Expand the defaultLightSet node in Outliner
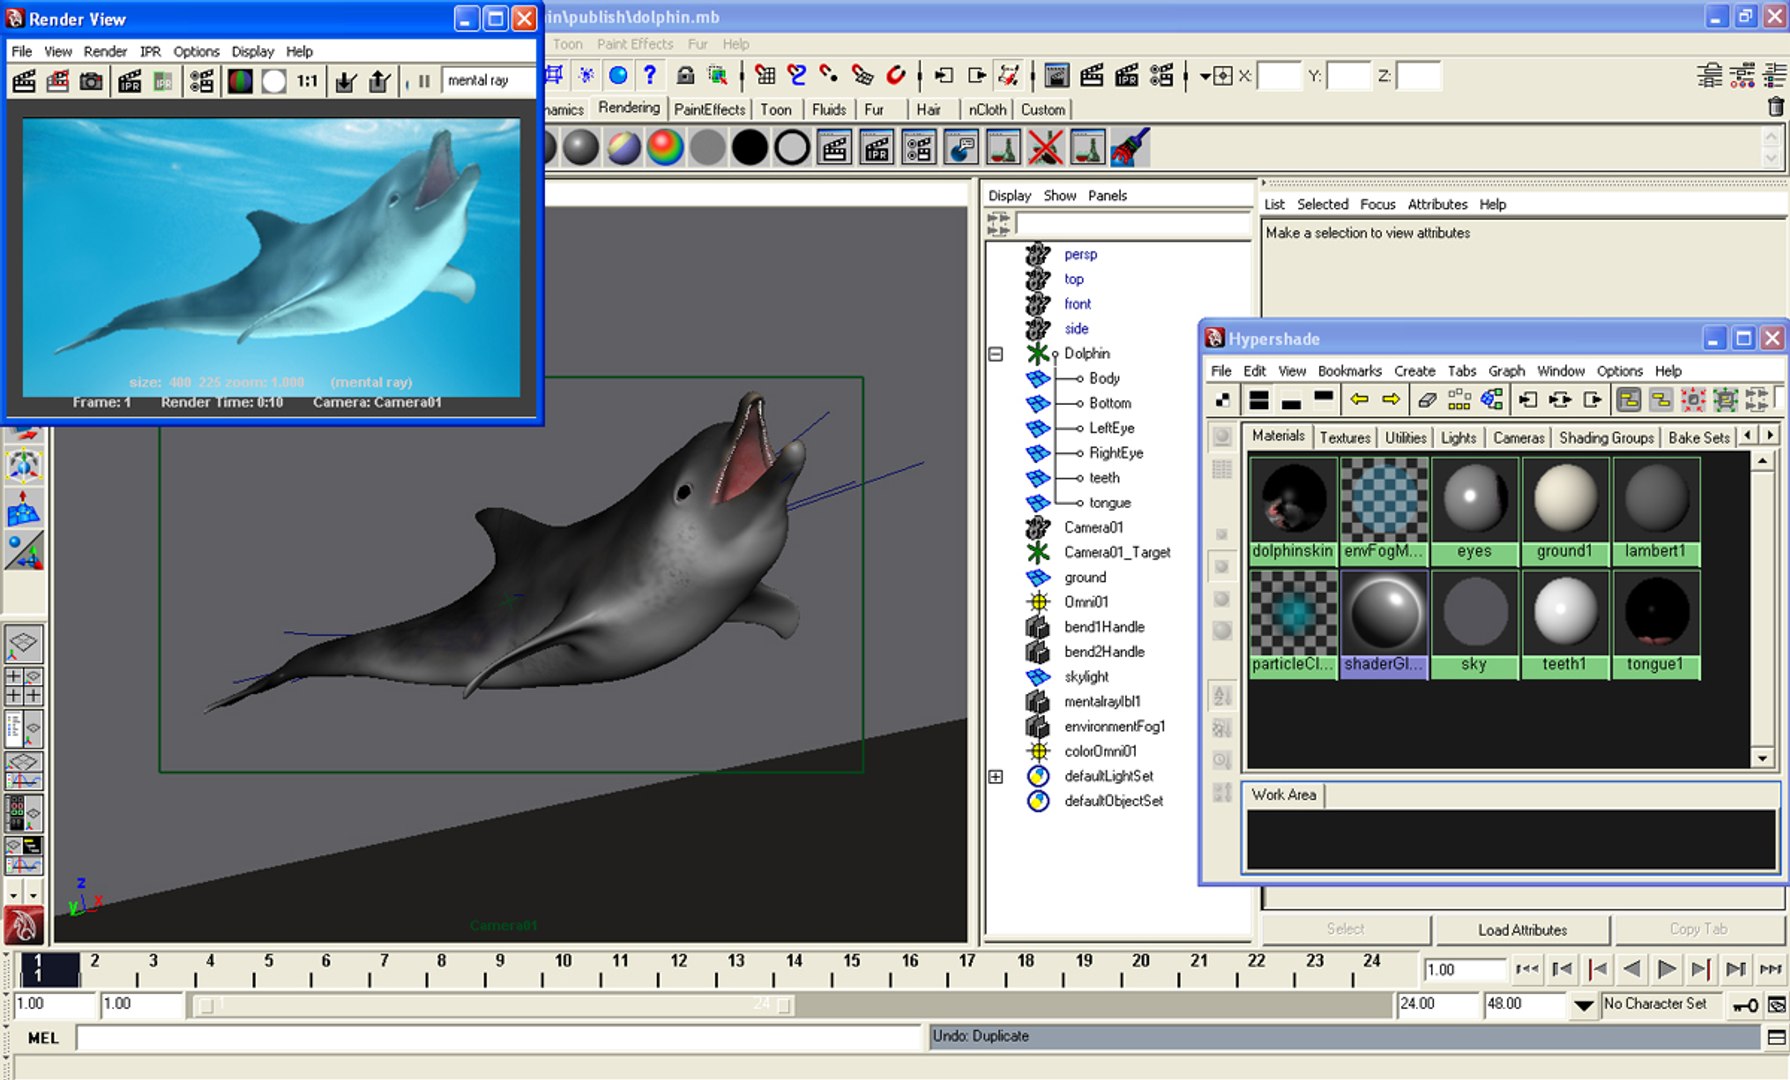Screen dimensions: 1790x1080 tap(996, 777)
